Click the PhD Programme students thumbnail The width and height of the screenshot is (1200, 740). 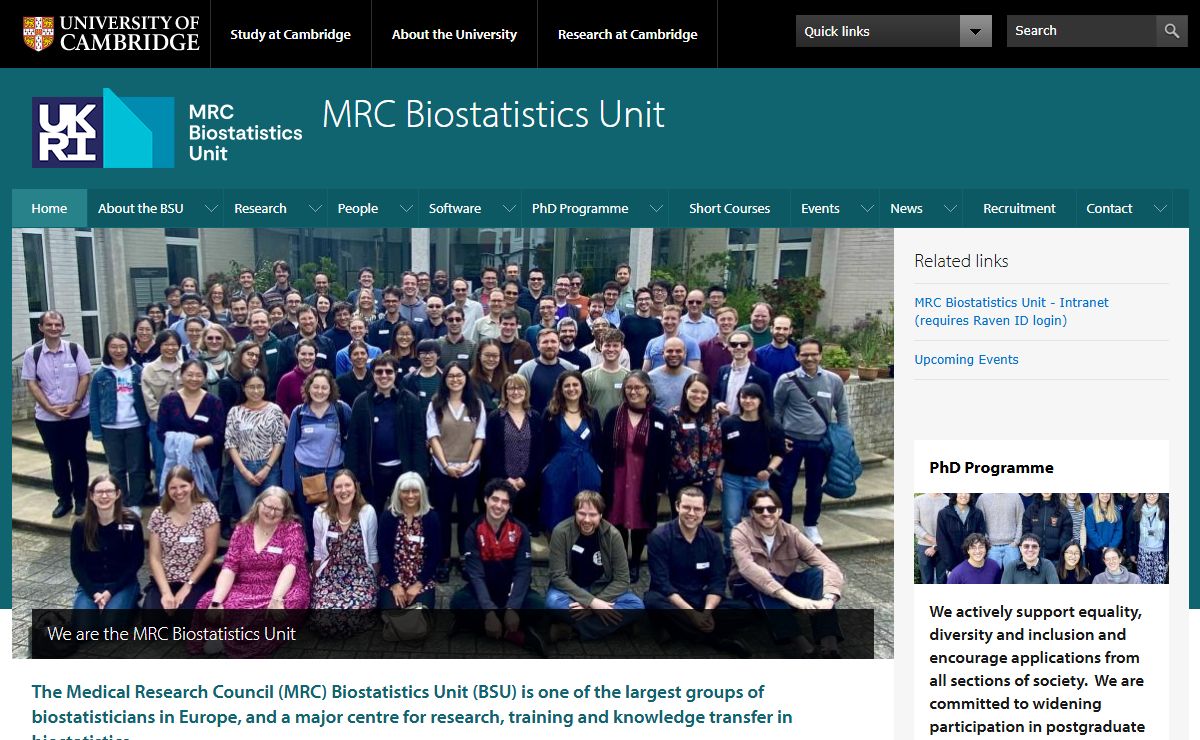tap(1041, 538)
